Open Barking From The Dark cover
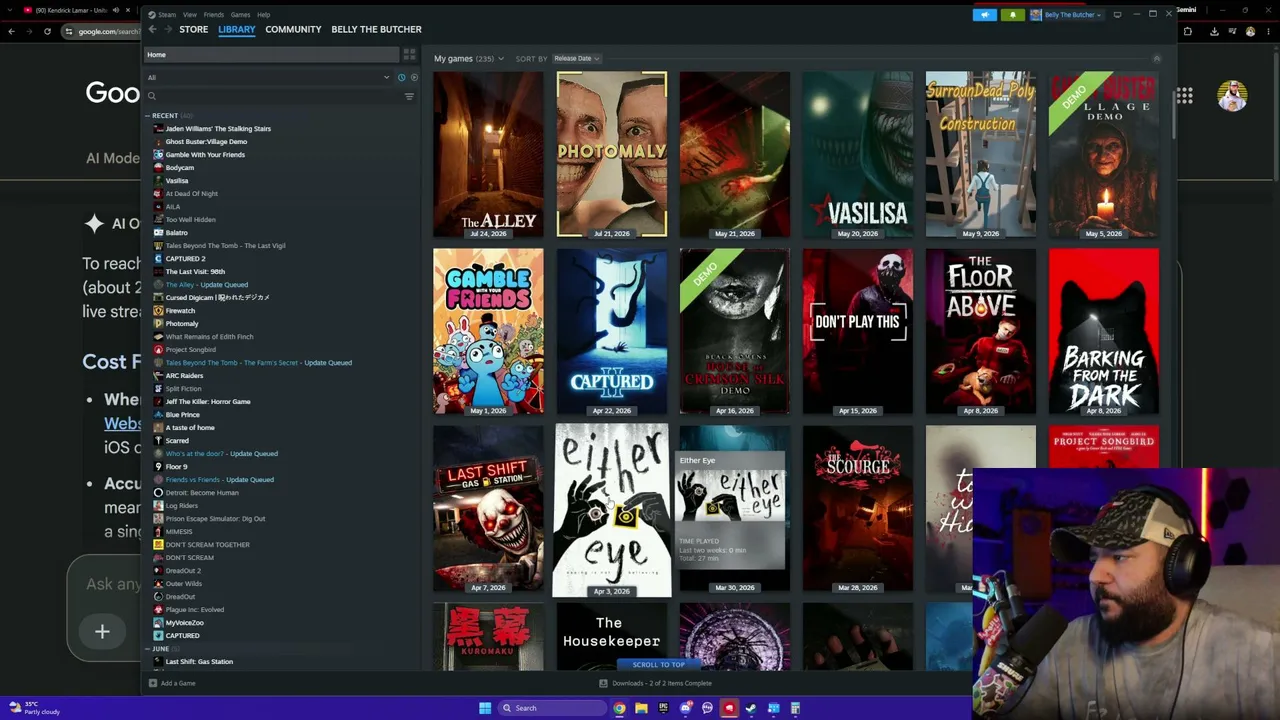1280x720 pixels. [1104, 331]
